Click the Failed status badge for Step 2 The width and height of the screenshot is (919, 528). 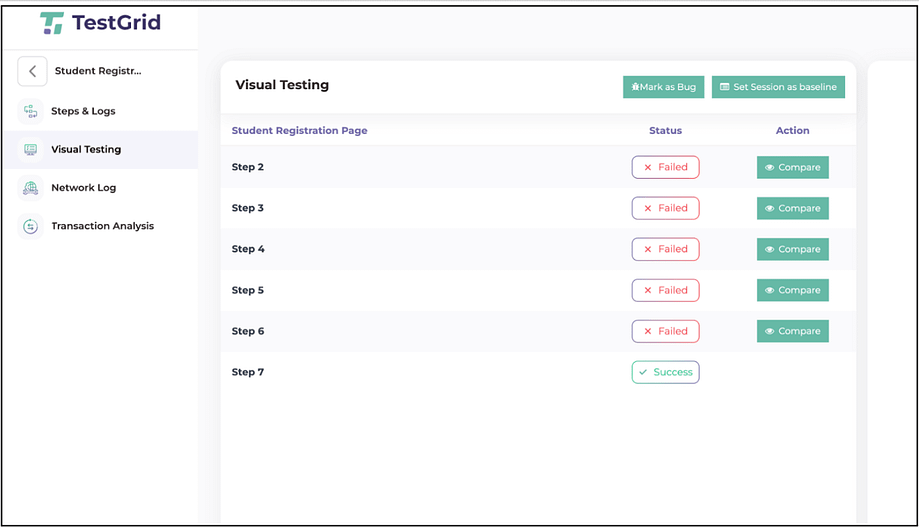pos(665,167)
